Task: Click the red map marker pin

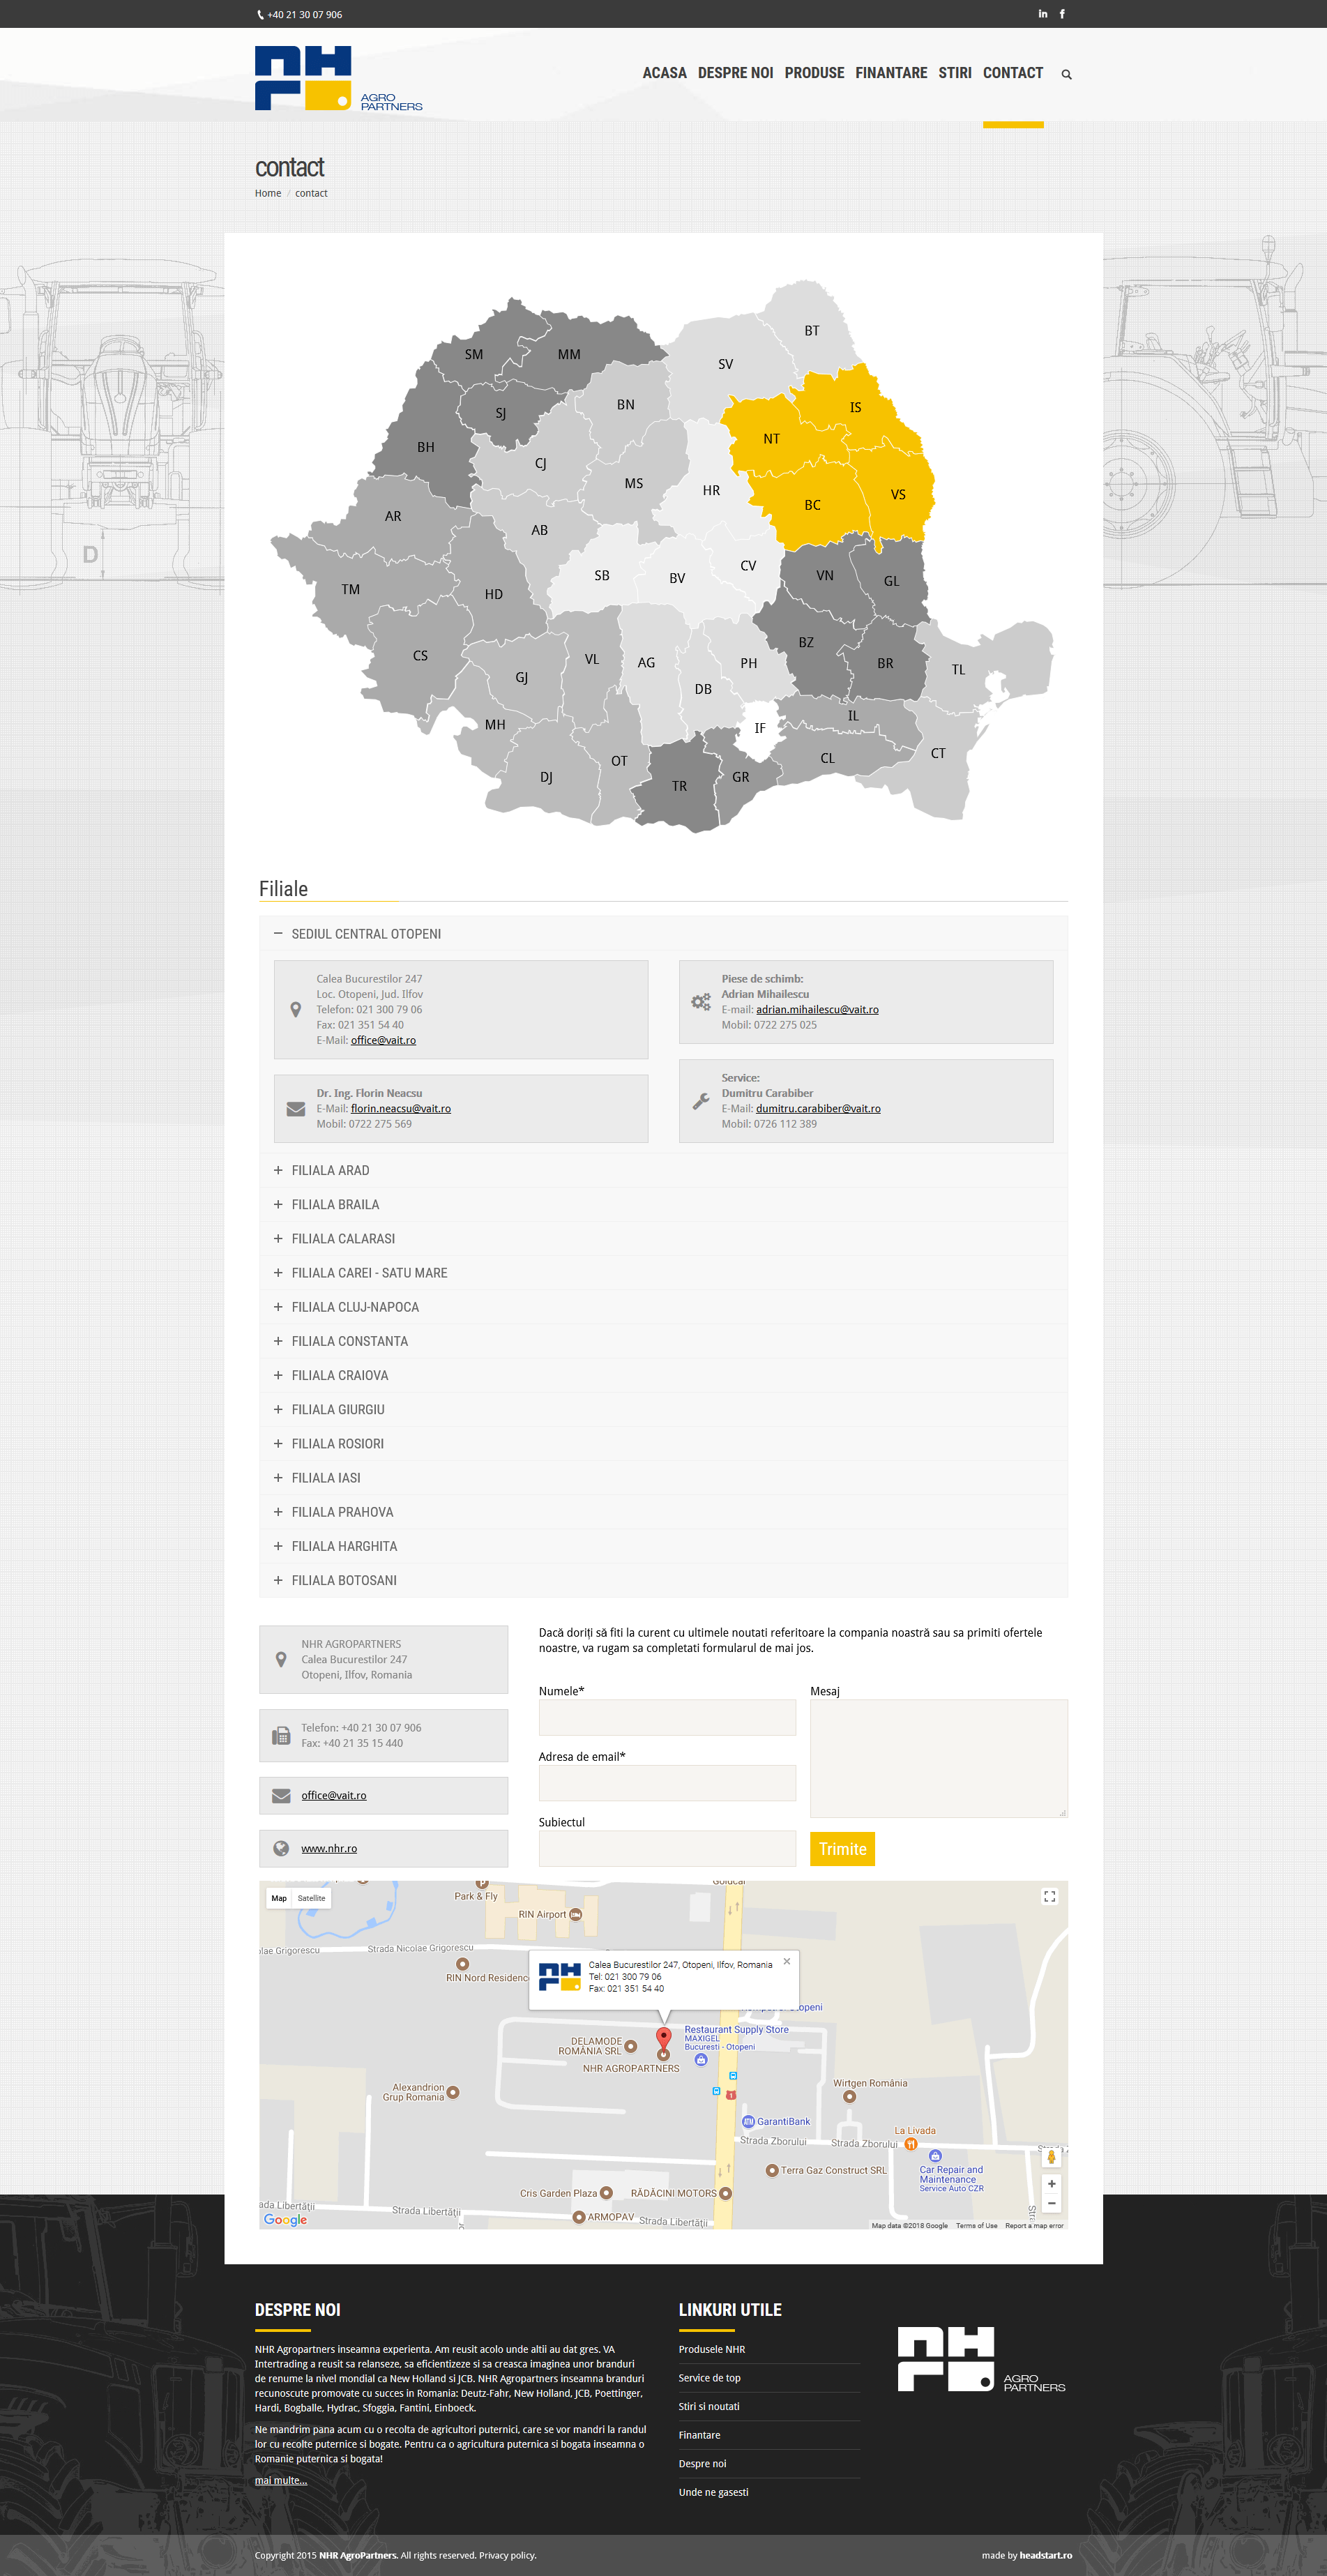Action: (663, 2037)
